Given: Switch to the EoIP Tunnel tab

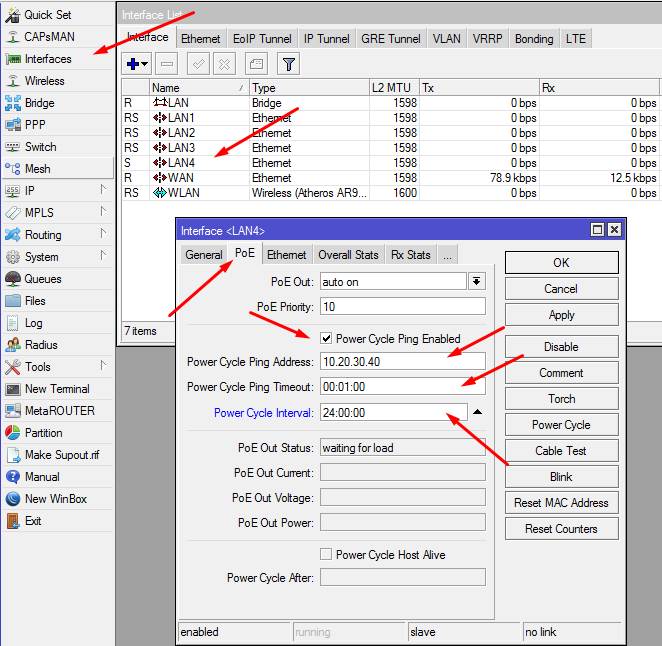Looking at the screenshot, I should pos(262,39).
